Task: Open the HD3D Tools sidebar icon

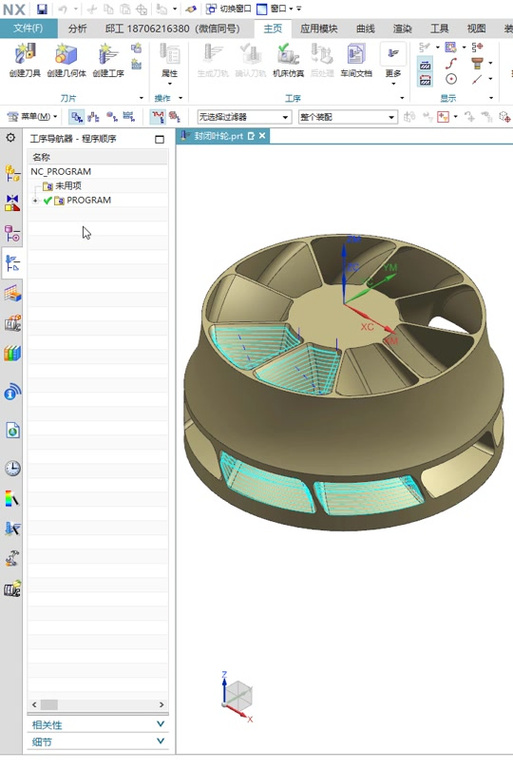Action: [x=12, y=392]
